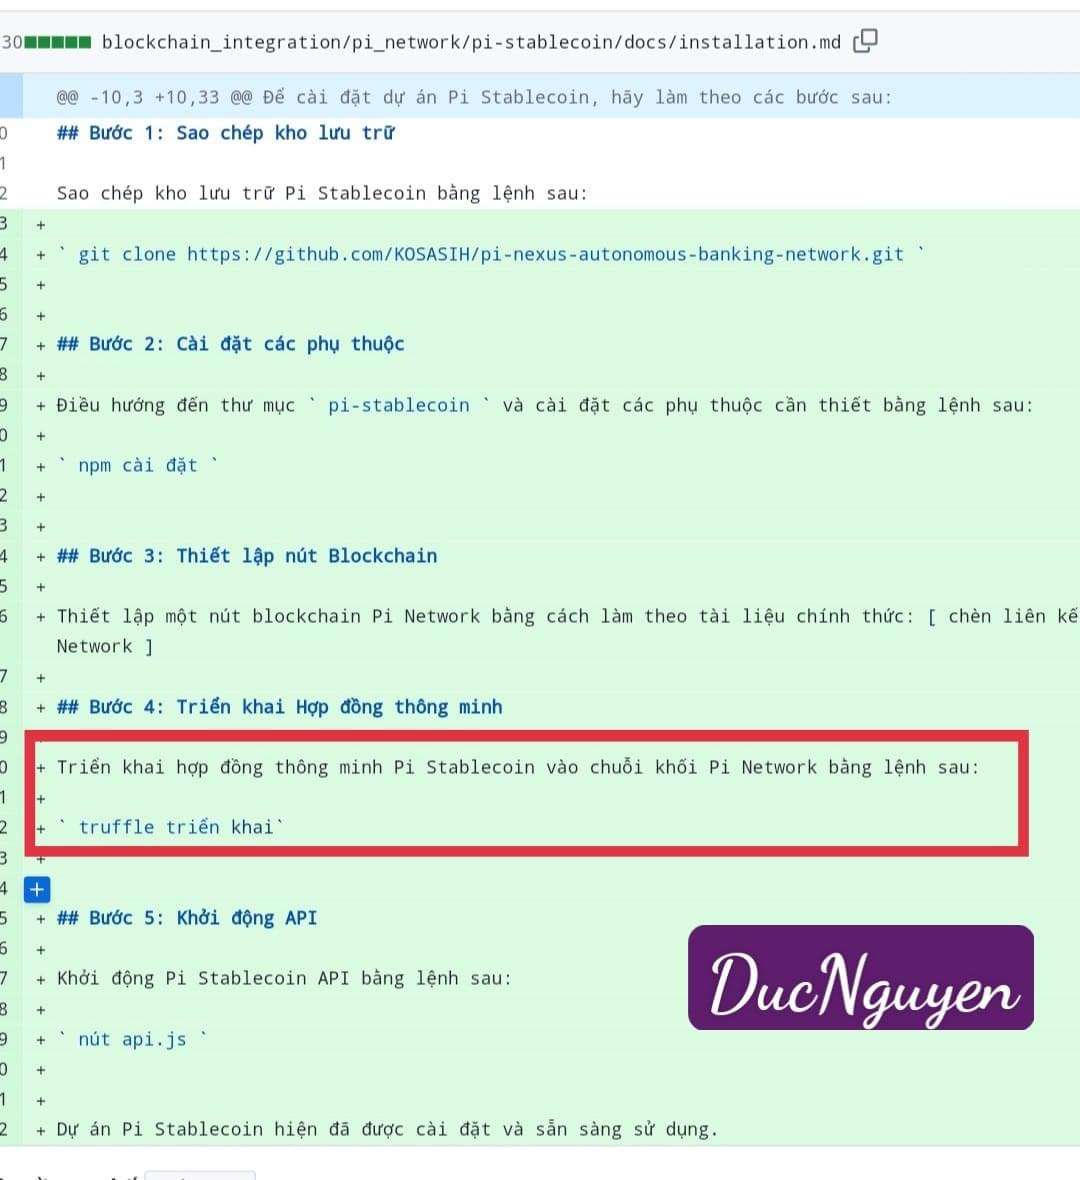Expand hidden lines above the hunk header

click(10, 97)
